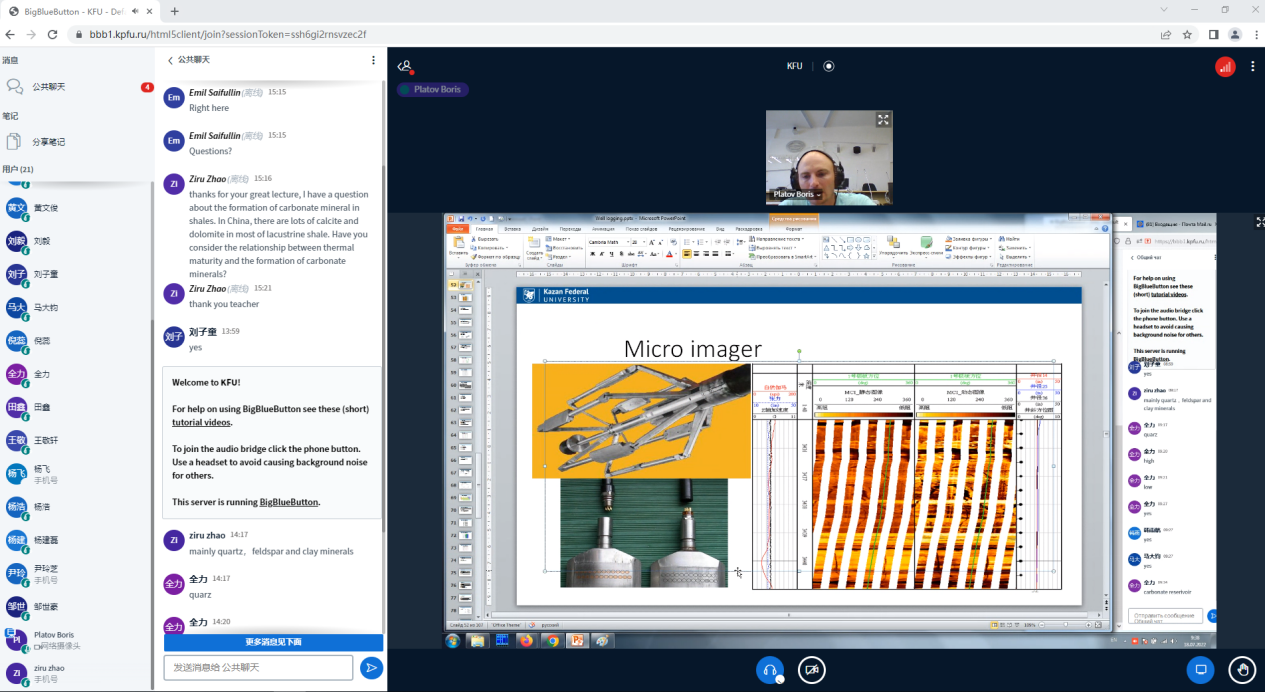Screen dimensions: 1265x692
Task: Expand Platov Boris webcam to fullscreen
Action: click(883, 120)
